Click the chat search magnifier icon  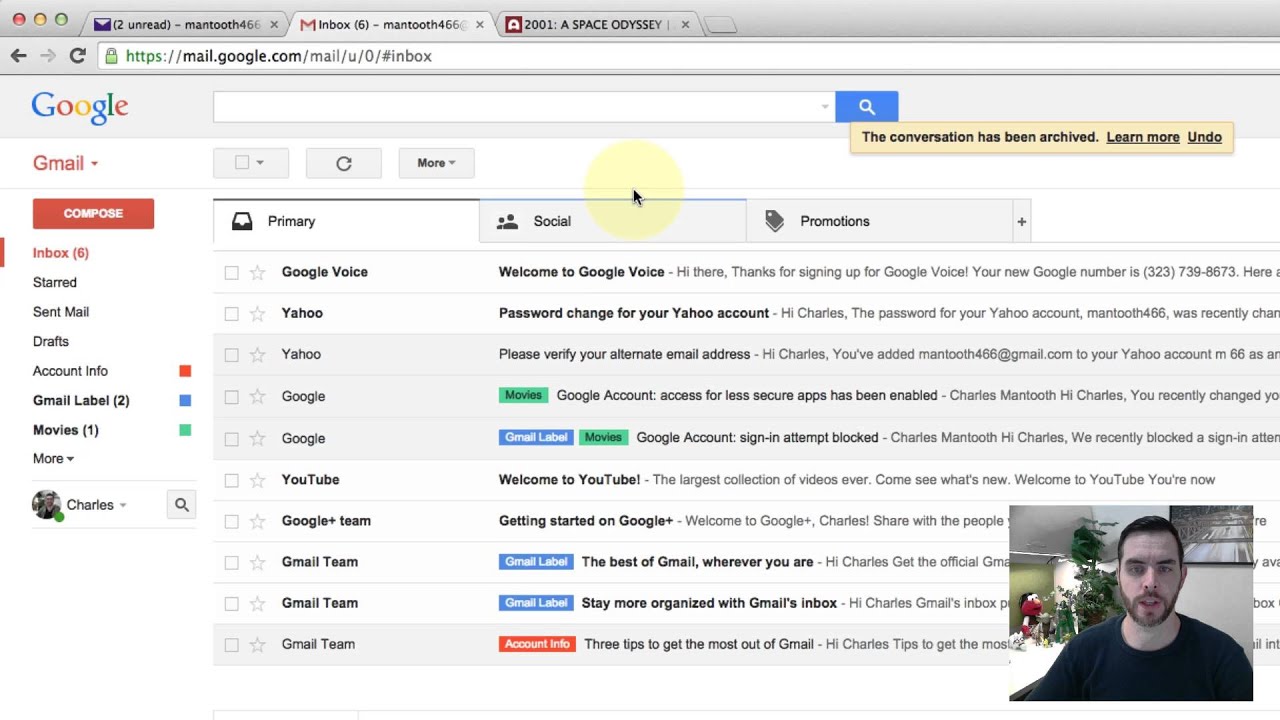(x=182, y=505)
